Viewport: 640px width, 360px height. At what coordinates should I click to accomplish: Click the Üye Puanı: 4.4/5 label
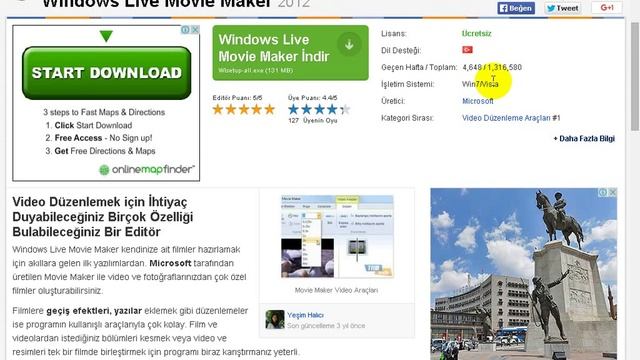[313, 98]
